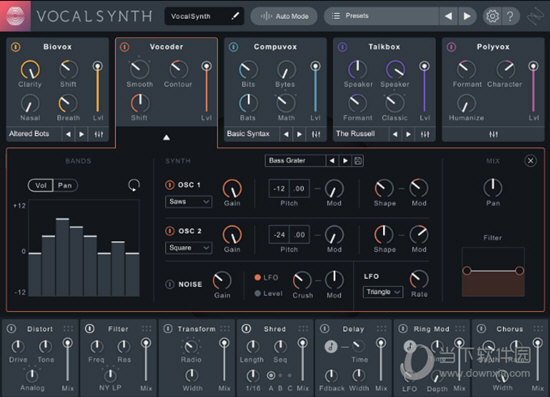550x397 pixels.
Task: Select previous Biovox preset from Altered Bots
Action: pos(68,134)
